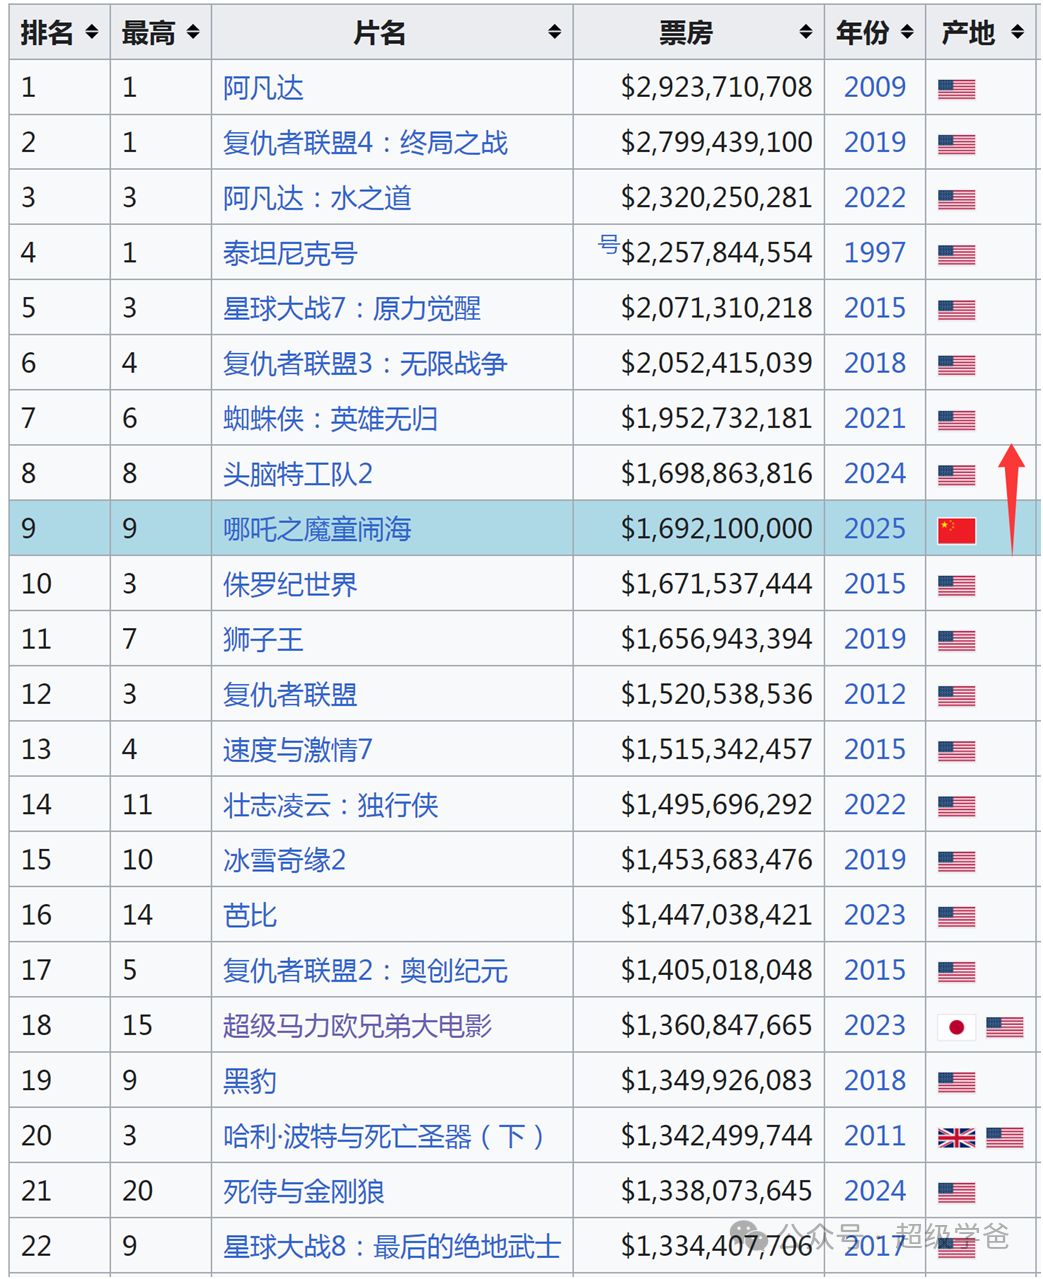This screenshot has width=1043, height=1279.
Task: Click the US flag in 侏罗纪世界 row
Action: (957, 586)
